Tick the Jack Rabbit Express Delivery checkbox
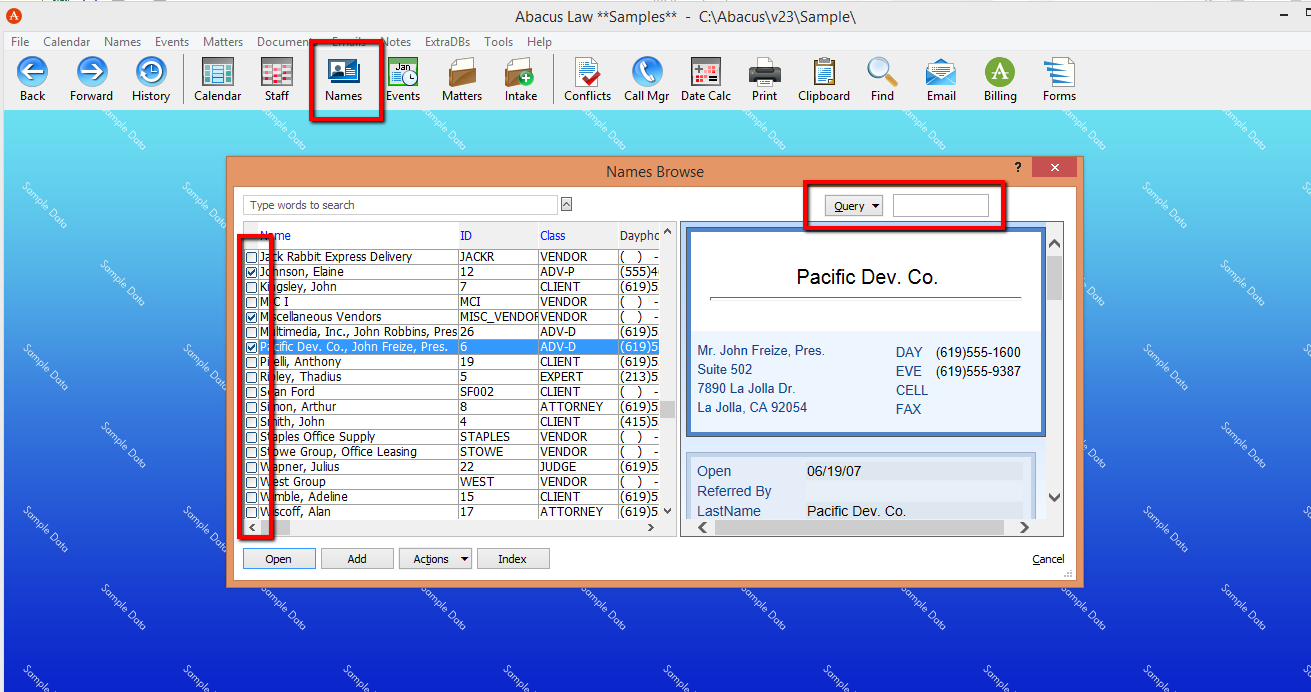Viewport: 1311px width, 692px height. pos(251,257)
